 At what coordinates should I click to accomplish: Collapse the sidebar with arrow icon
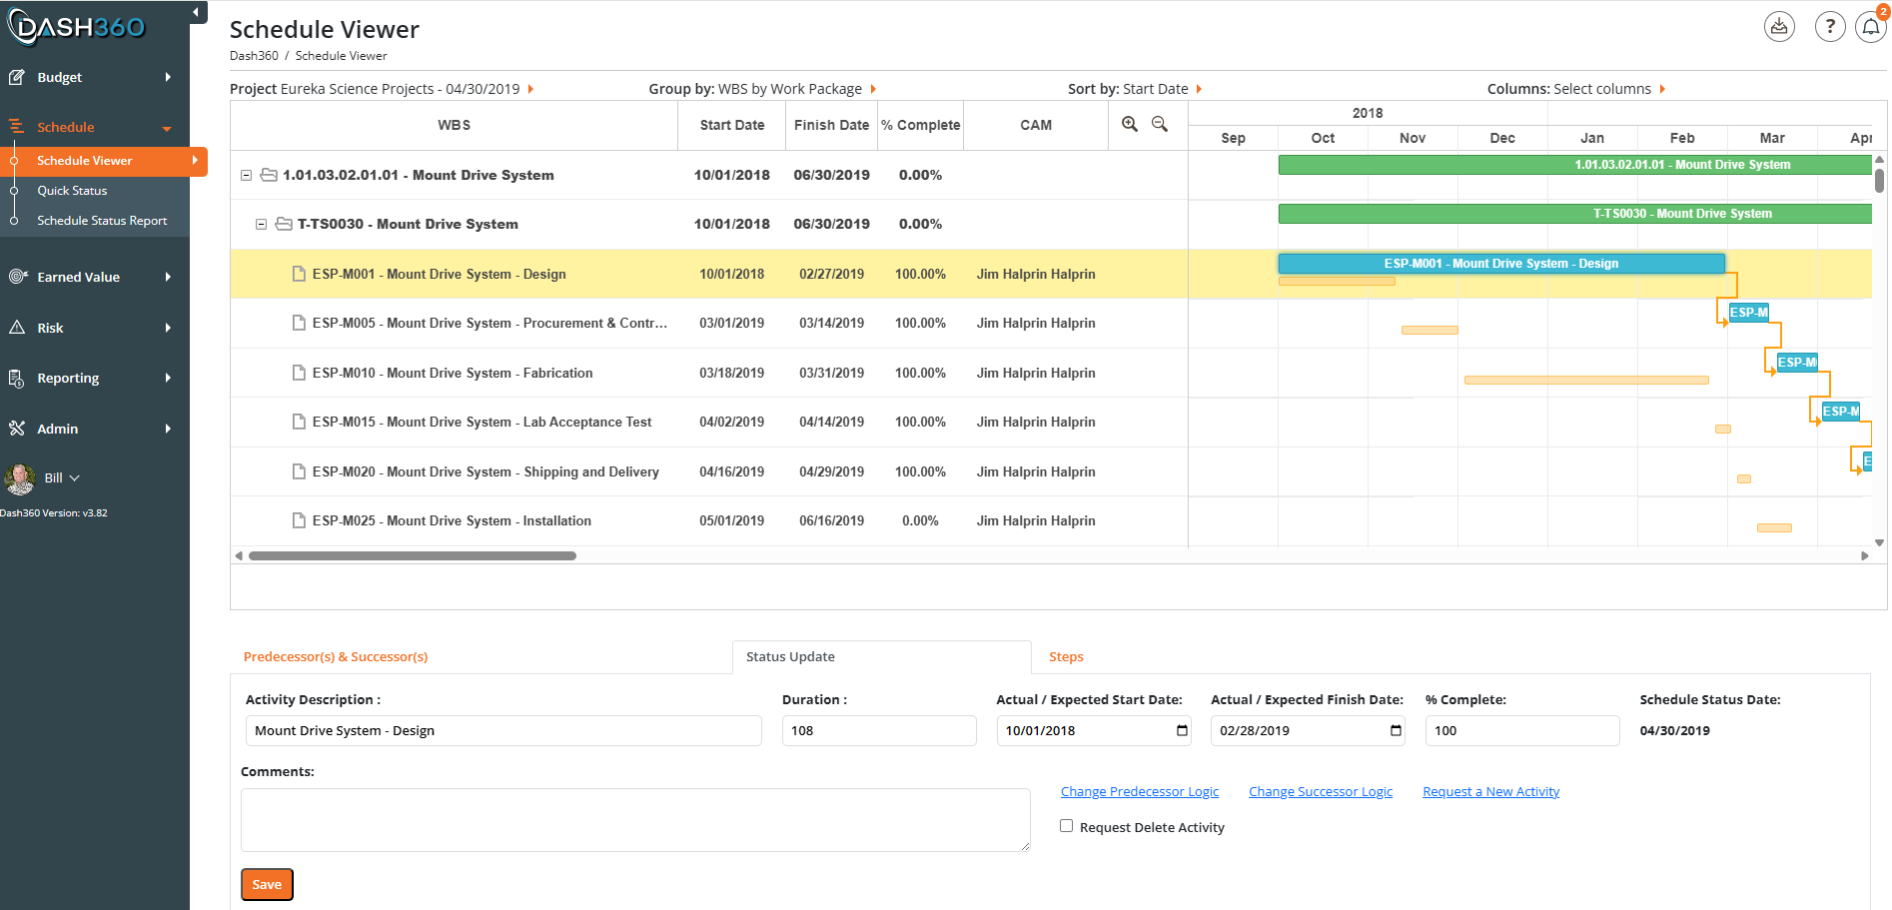(x=197, y=12)
